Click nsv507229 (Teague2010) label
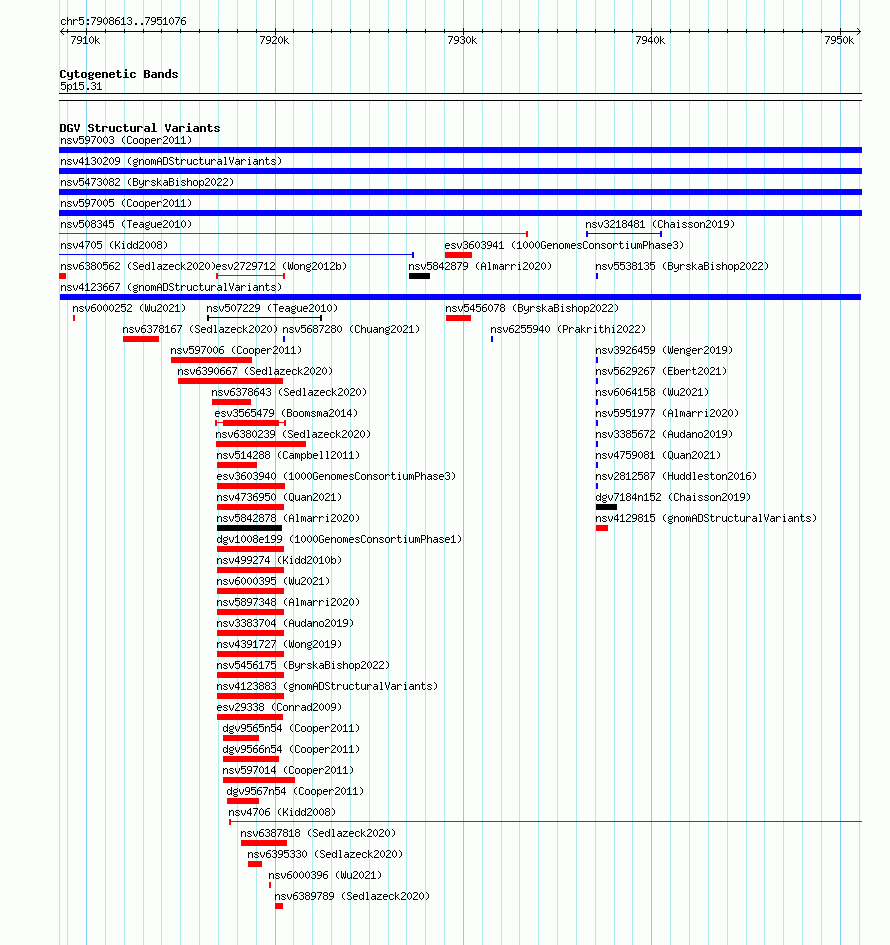 point(272,309)
